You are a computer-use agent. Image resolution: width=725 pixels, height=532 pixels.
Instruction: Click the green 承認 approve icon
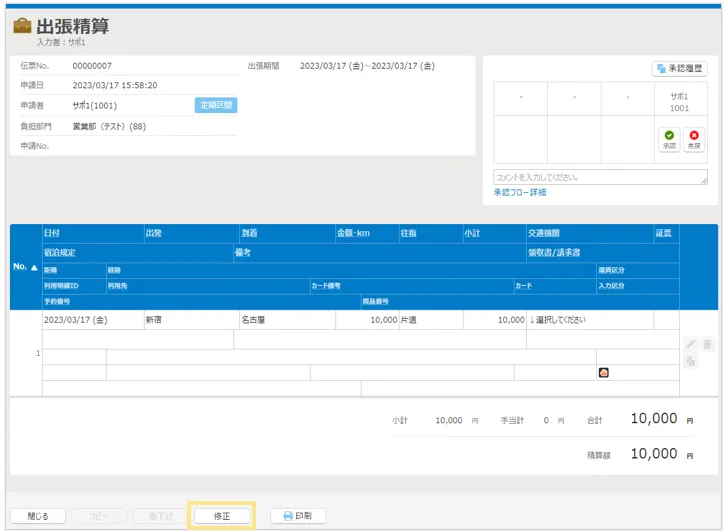coord(669,135)
